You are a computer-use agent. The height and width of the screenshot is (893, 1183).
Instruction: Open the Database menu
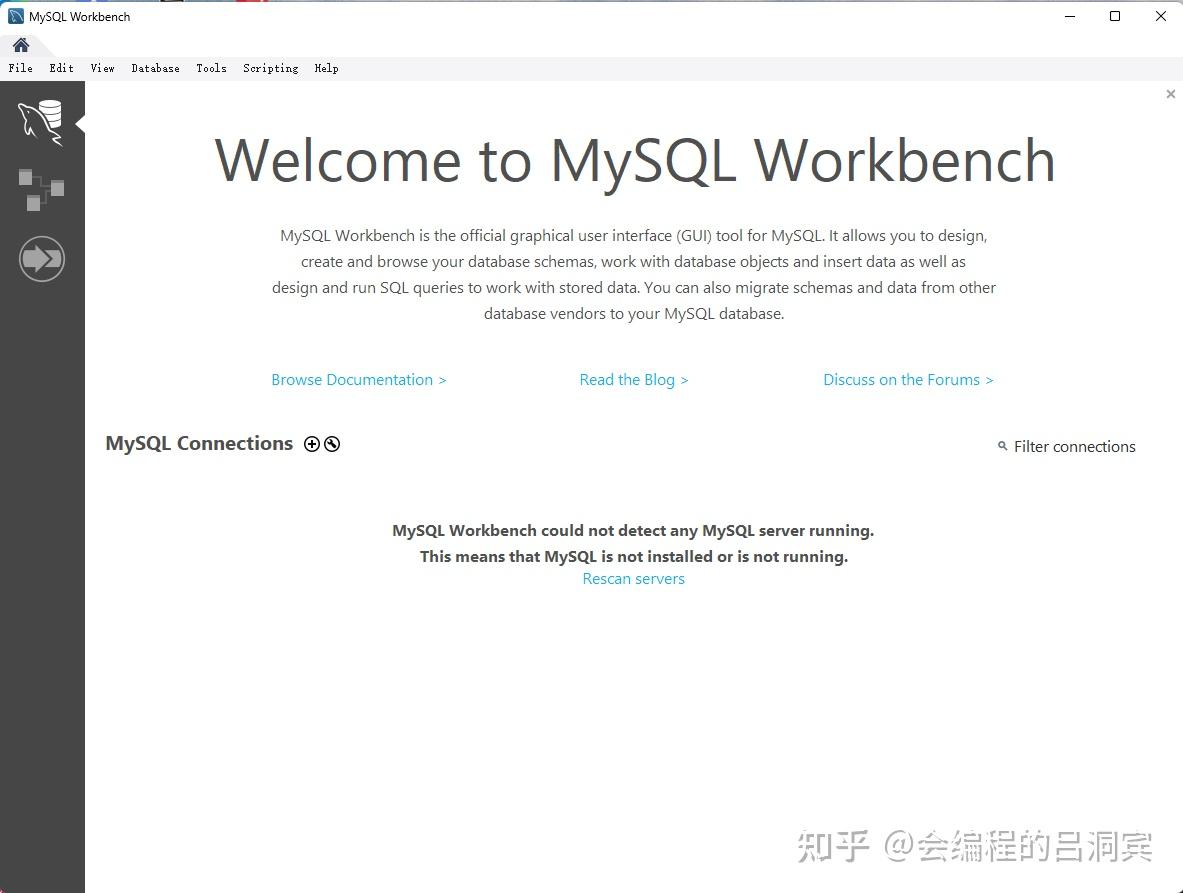tap(155, 68)
